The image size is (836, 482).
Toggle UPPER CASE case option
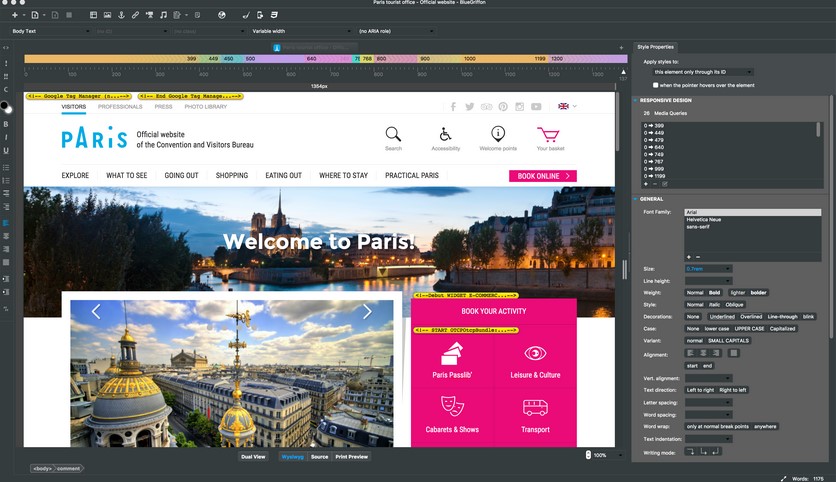(749, 329)
